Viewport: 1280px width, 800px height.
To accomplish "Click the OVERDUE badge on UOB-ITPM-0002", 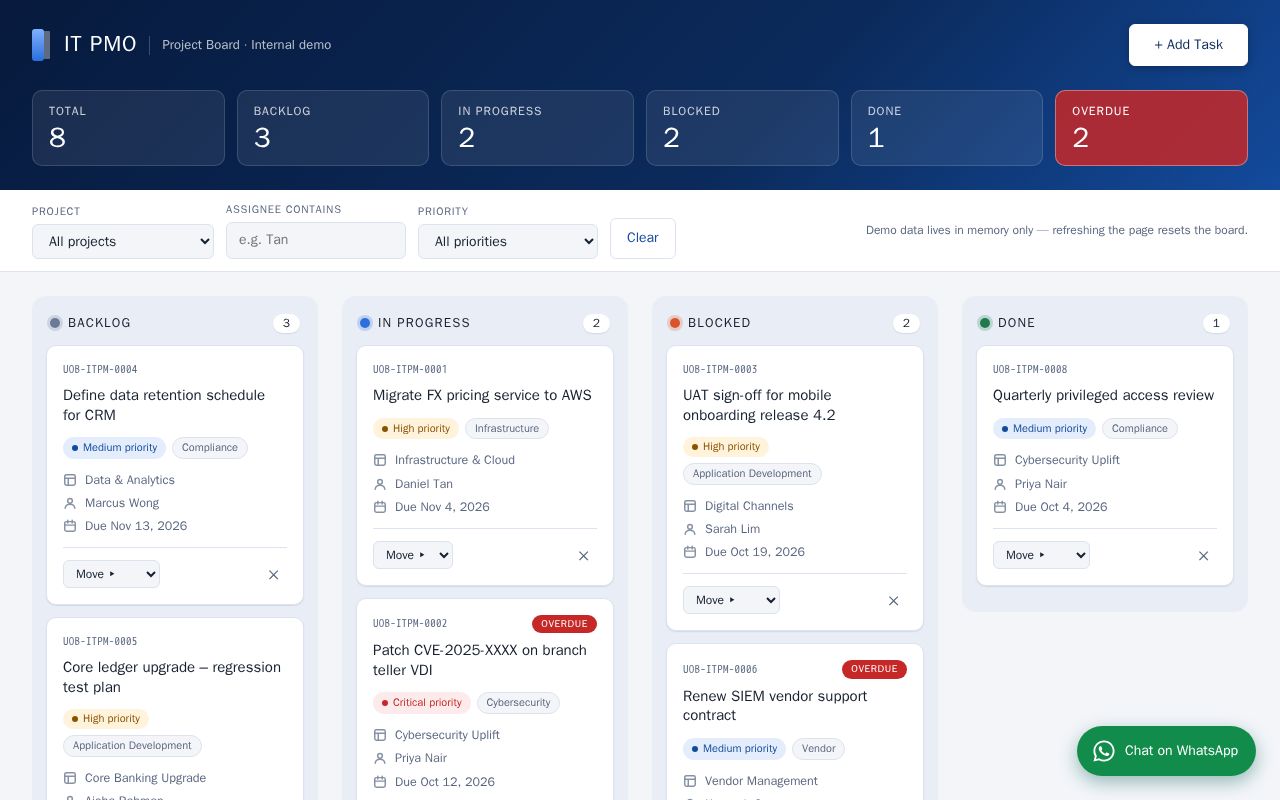I will [564, 624].
